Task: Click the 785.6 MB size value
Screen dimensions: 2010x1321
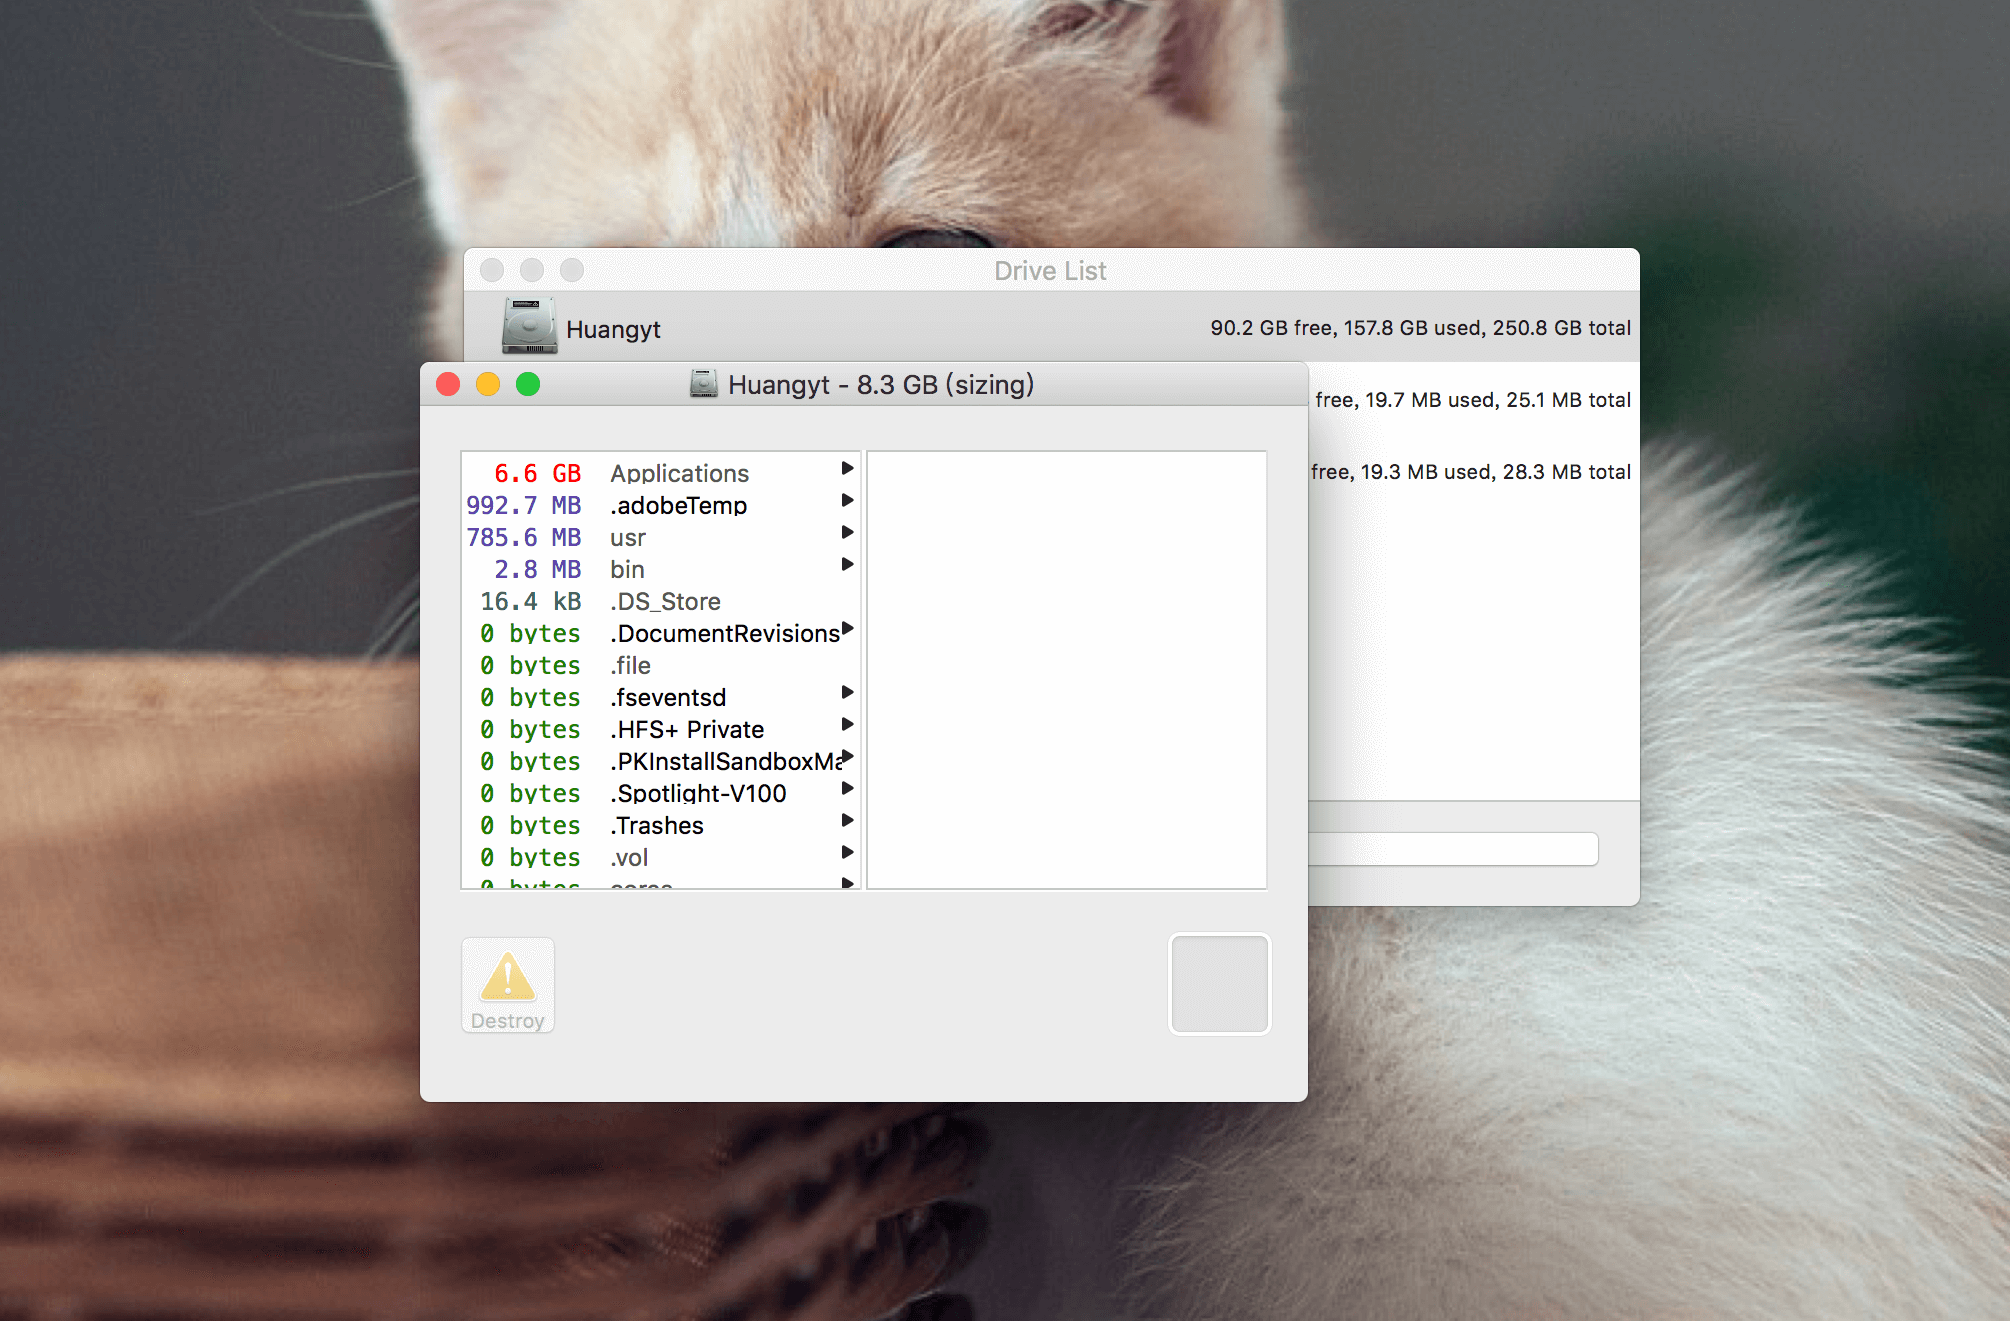Action: [523, 537]
